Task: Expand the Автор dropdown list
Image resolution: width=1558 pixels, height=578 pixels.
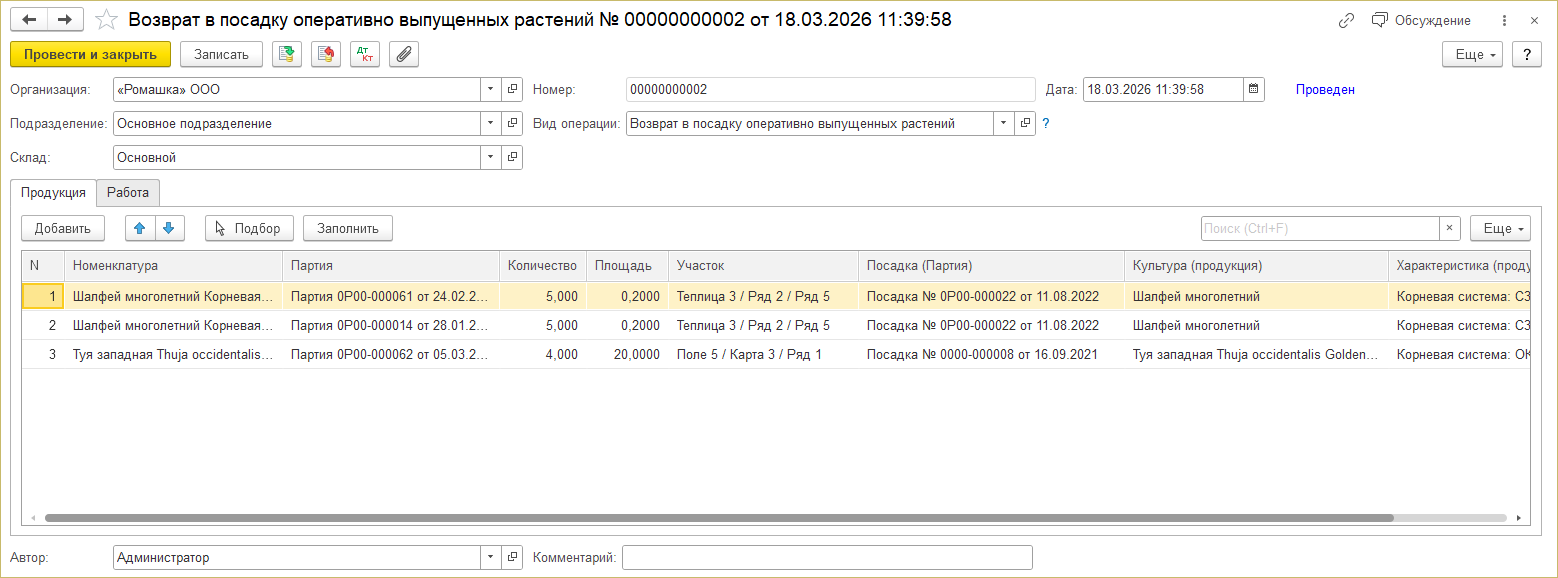Action: tap(490, 558)
